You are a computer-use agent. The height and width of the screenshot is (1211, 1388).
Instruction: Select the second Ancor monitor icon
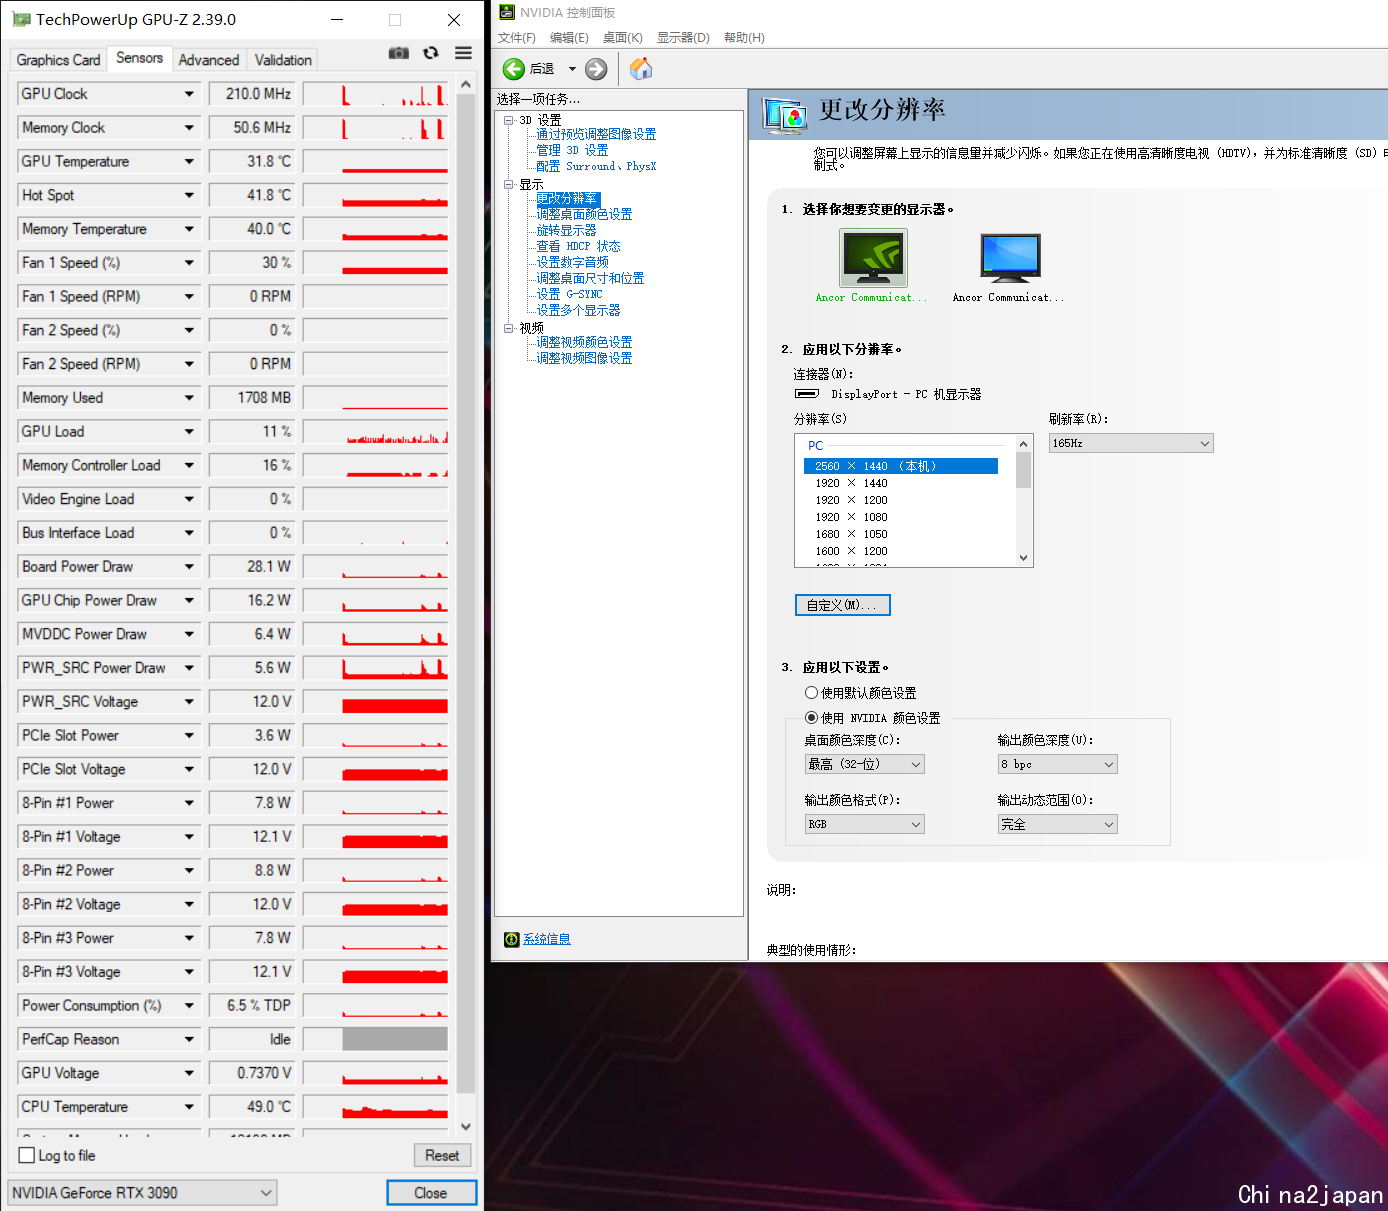point(1010,258)
